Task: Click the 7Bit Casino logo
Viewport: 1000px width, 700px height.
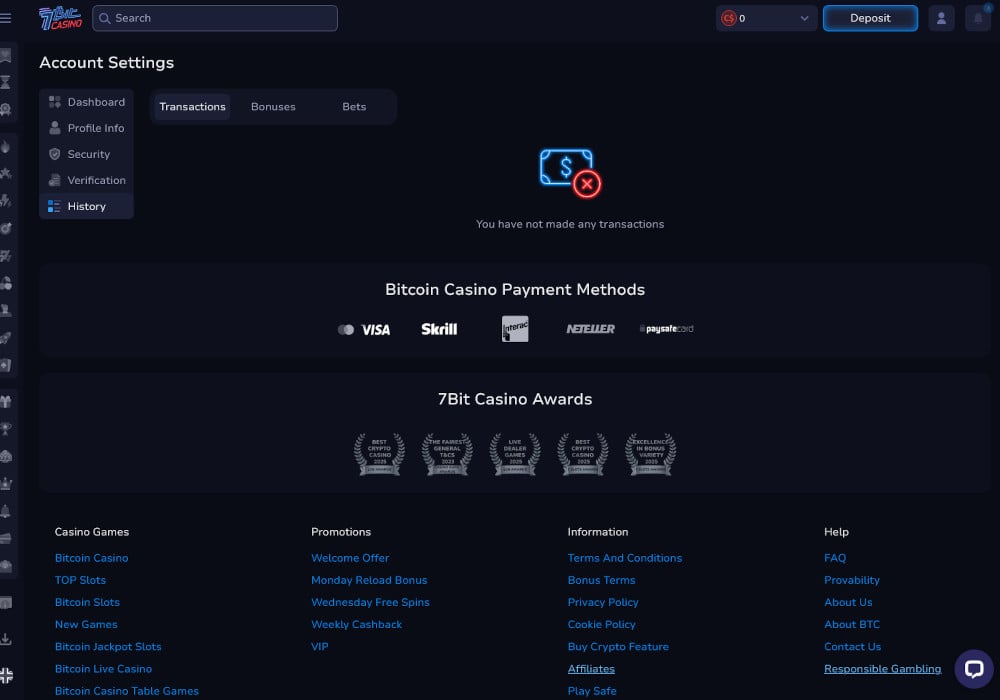Action: (60, 18)
